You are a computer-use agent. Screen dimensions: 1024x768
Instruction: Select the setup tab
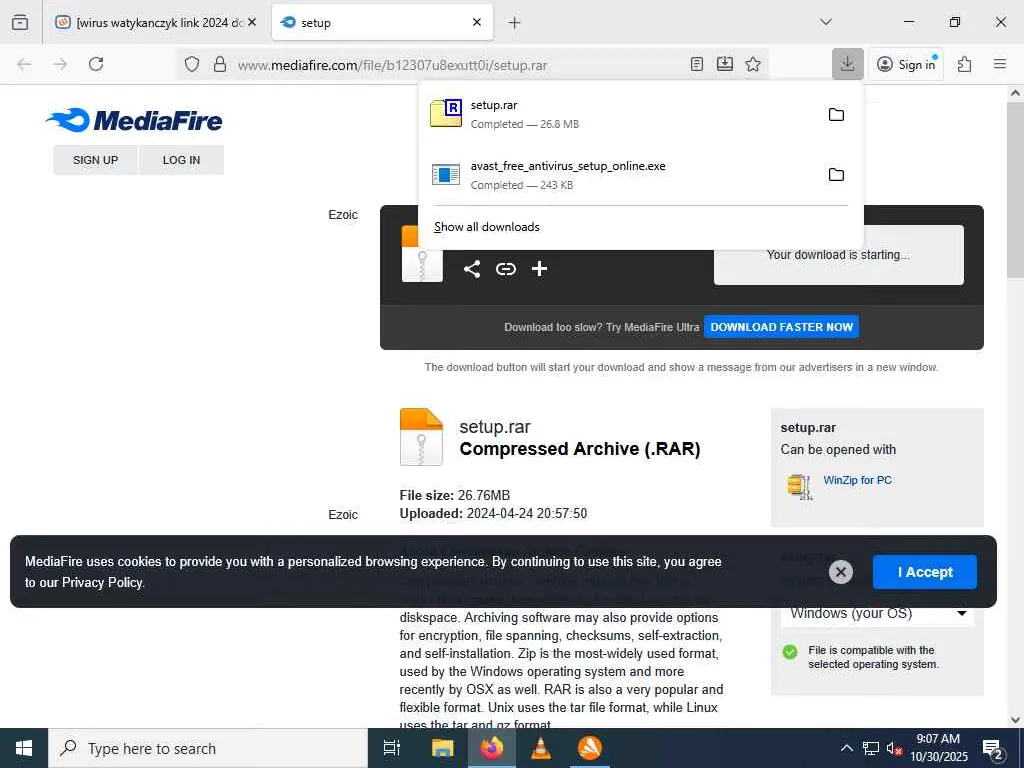pos(382,22)
